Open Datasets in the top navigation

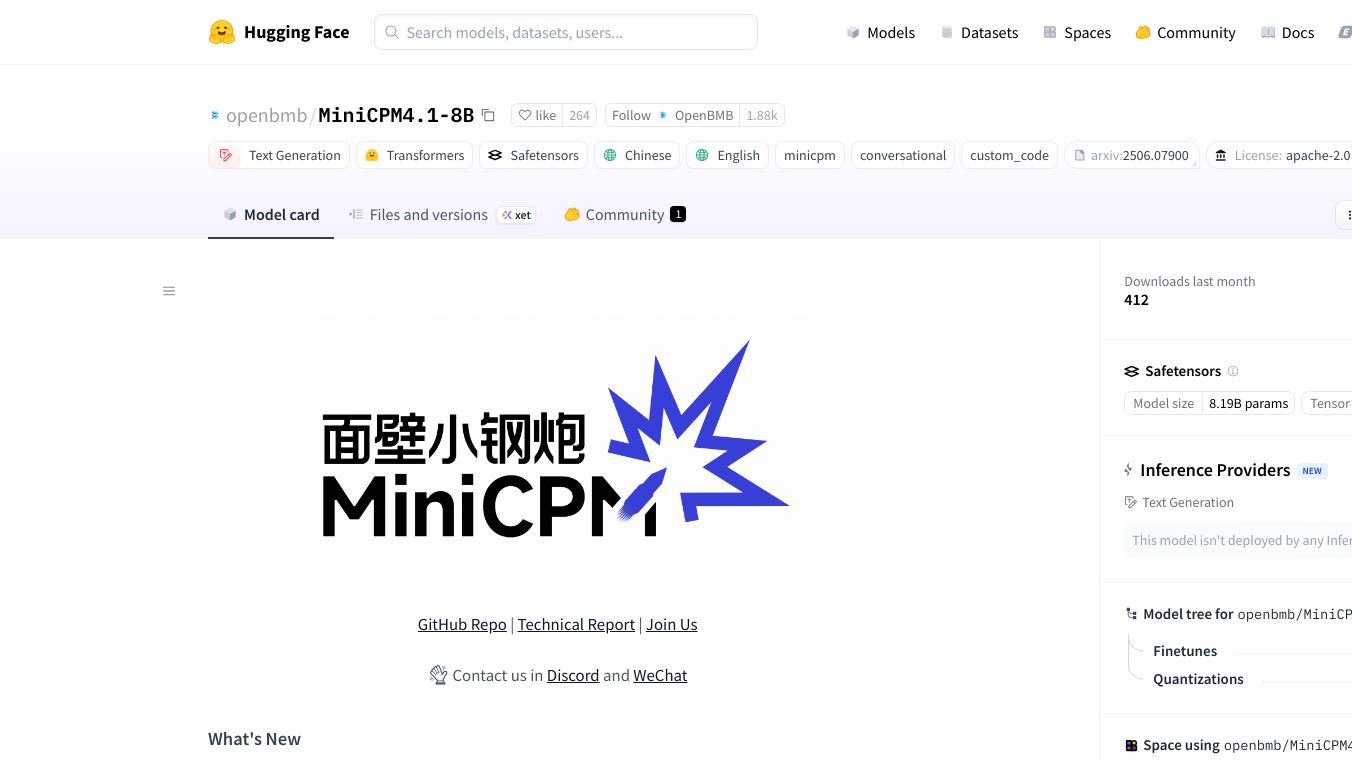point(979,32)
